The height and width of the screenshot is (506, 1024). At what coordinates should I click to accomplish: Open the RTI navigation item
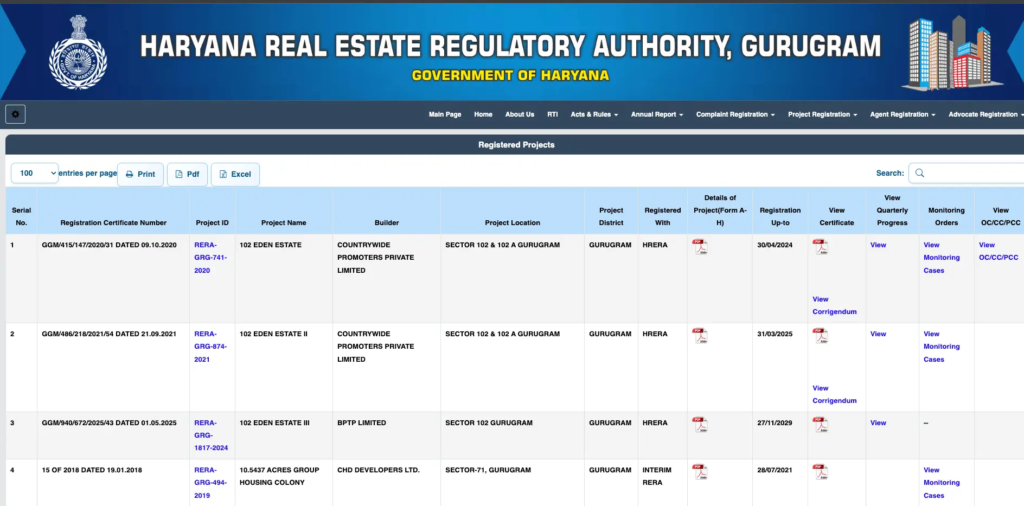[x=552, y=114]
